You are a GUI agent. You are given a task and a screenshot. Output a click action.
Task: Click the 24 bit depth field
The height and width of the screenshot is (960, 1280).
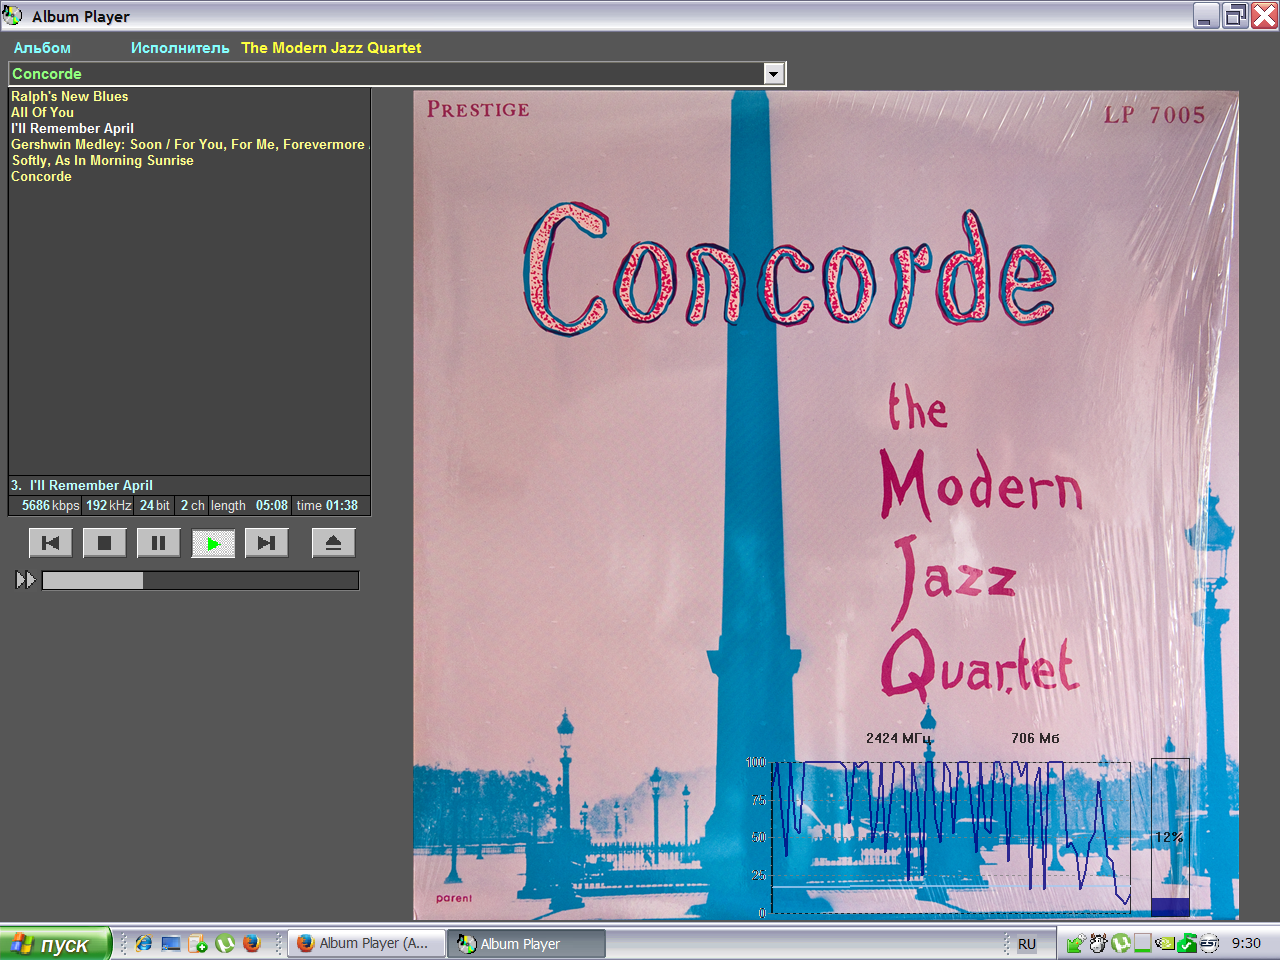coord(155,506)
